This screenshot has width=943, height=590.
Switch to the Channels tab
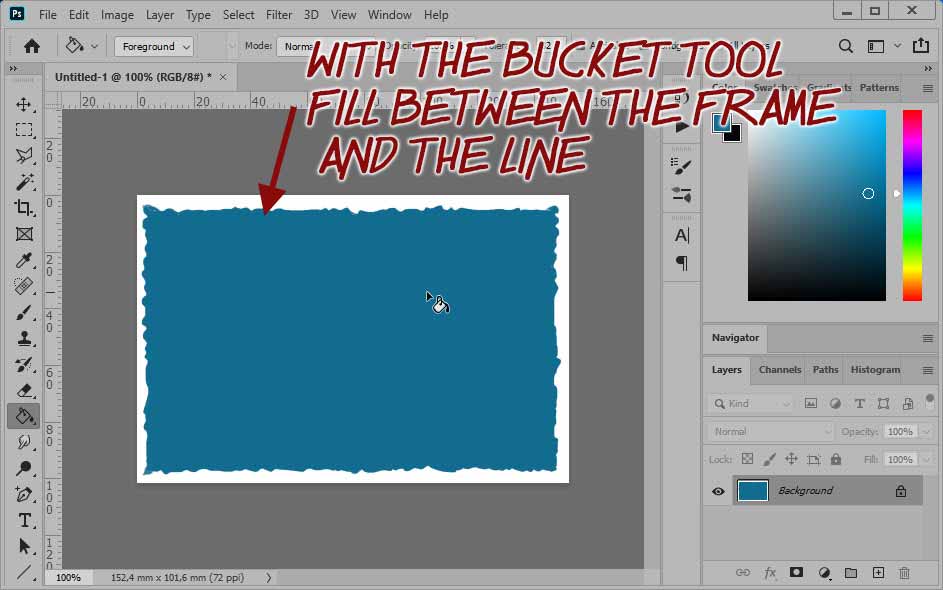779,369
